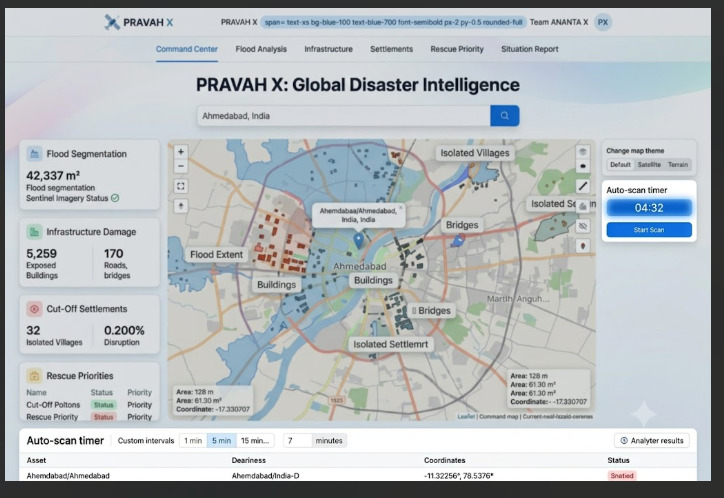The width and height of the screenshot is (724, 498).
Task: Switch to Command Center tab
Action: (x=187, y=49)
